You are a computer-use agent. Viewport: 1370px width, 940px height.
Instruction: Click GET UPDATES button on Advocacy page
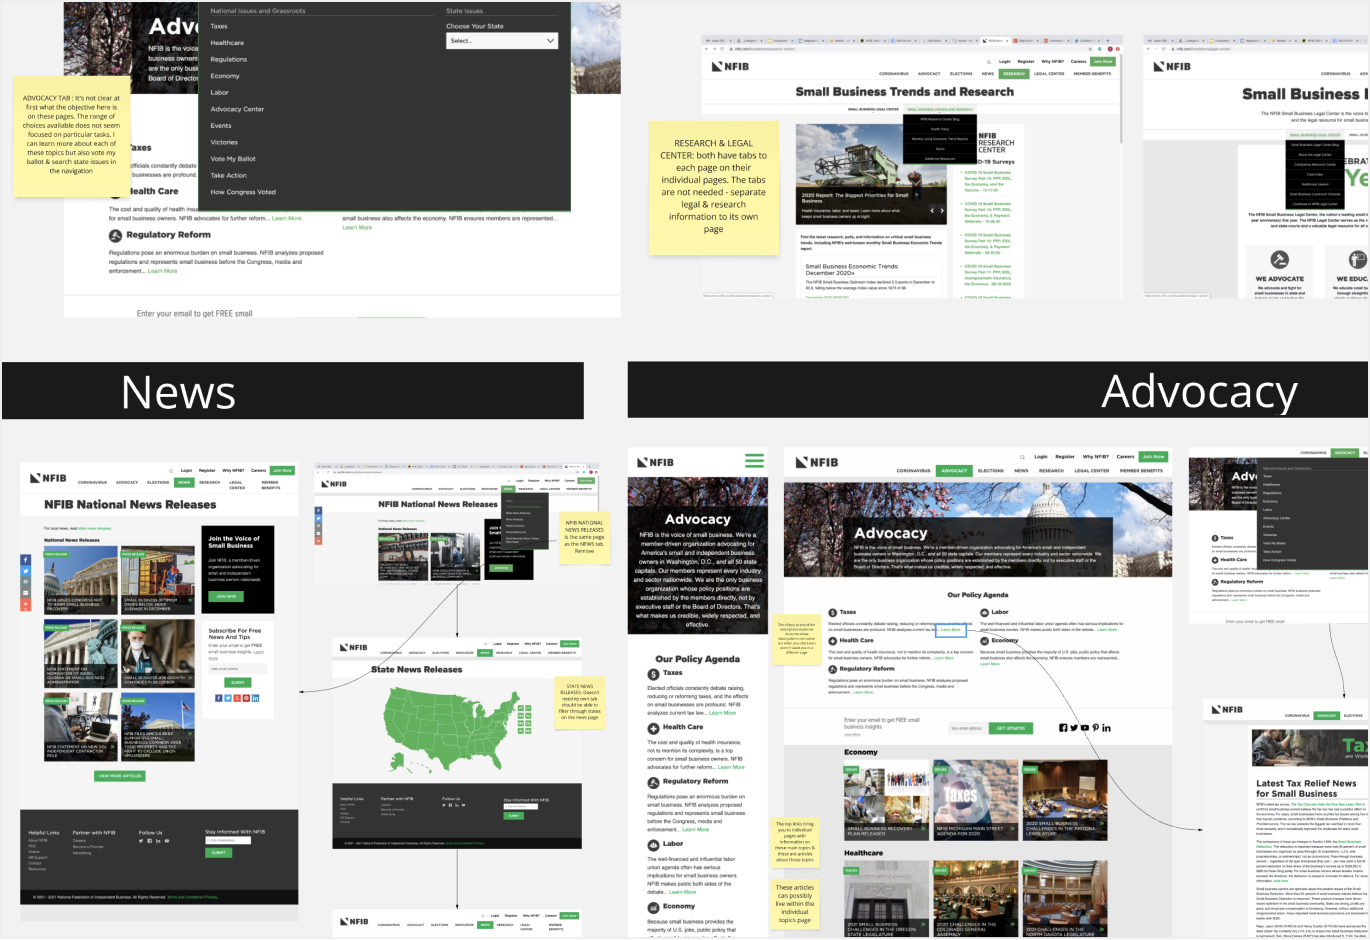coord(1010,728)
